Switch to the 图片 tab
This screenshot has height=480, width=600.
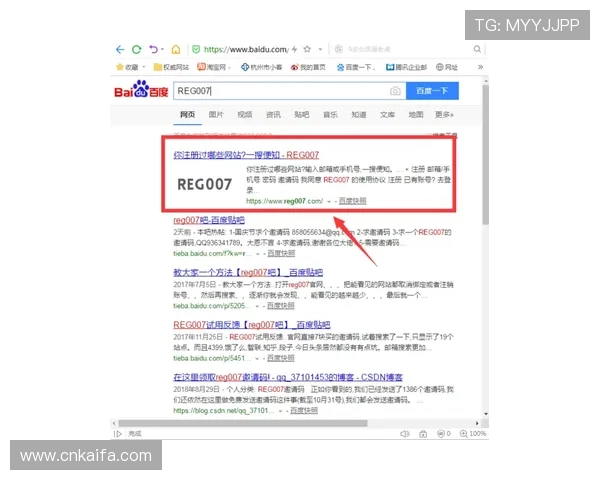tap(216, 114)
